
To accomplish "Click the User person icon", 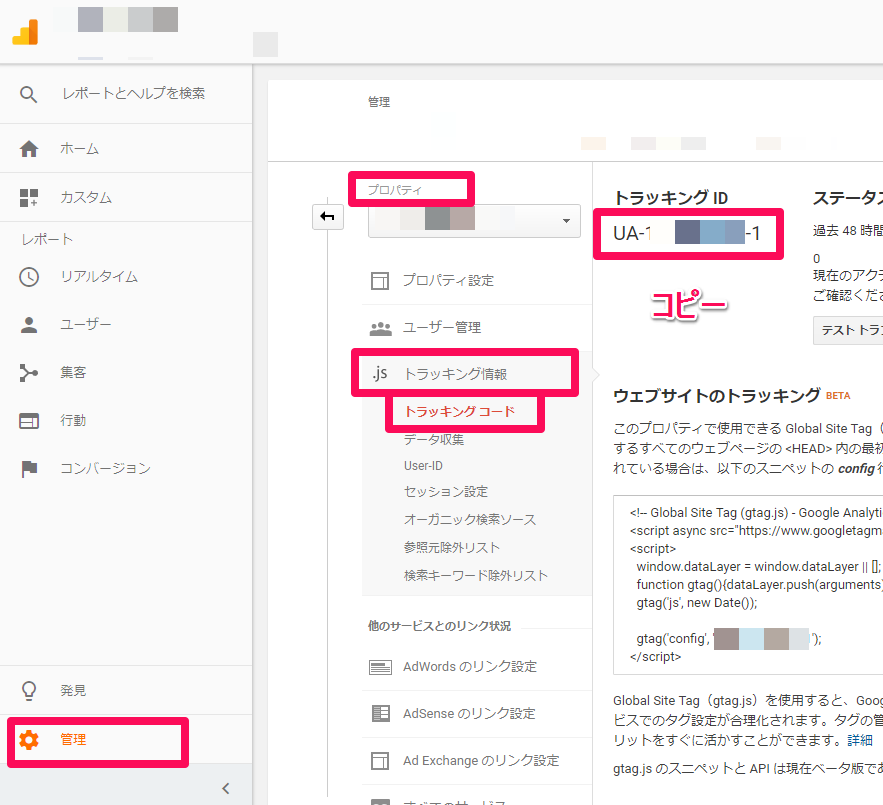I will click(x=29, y=324).
